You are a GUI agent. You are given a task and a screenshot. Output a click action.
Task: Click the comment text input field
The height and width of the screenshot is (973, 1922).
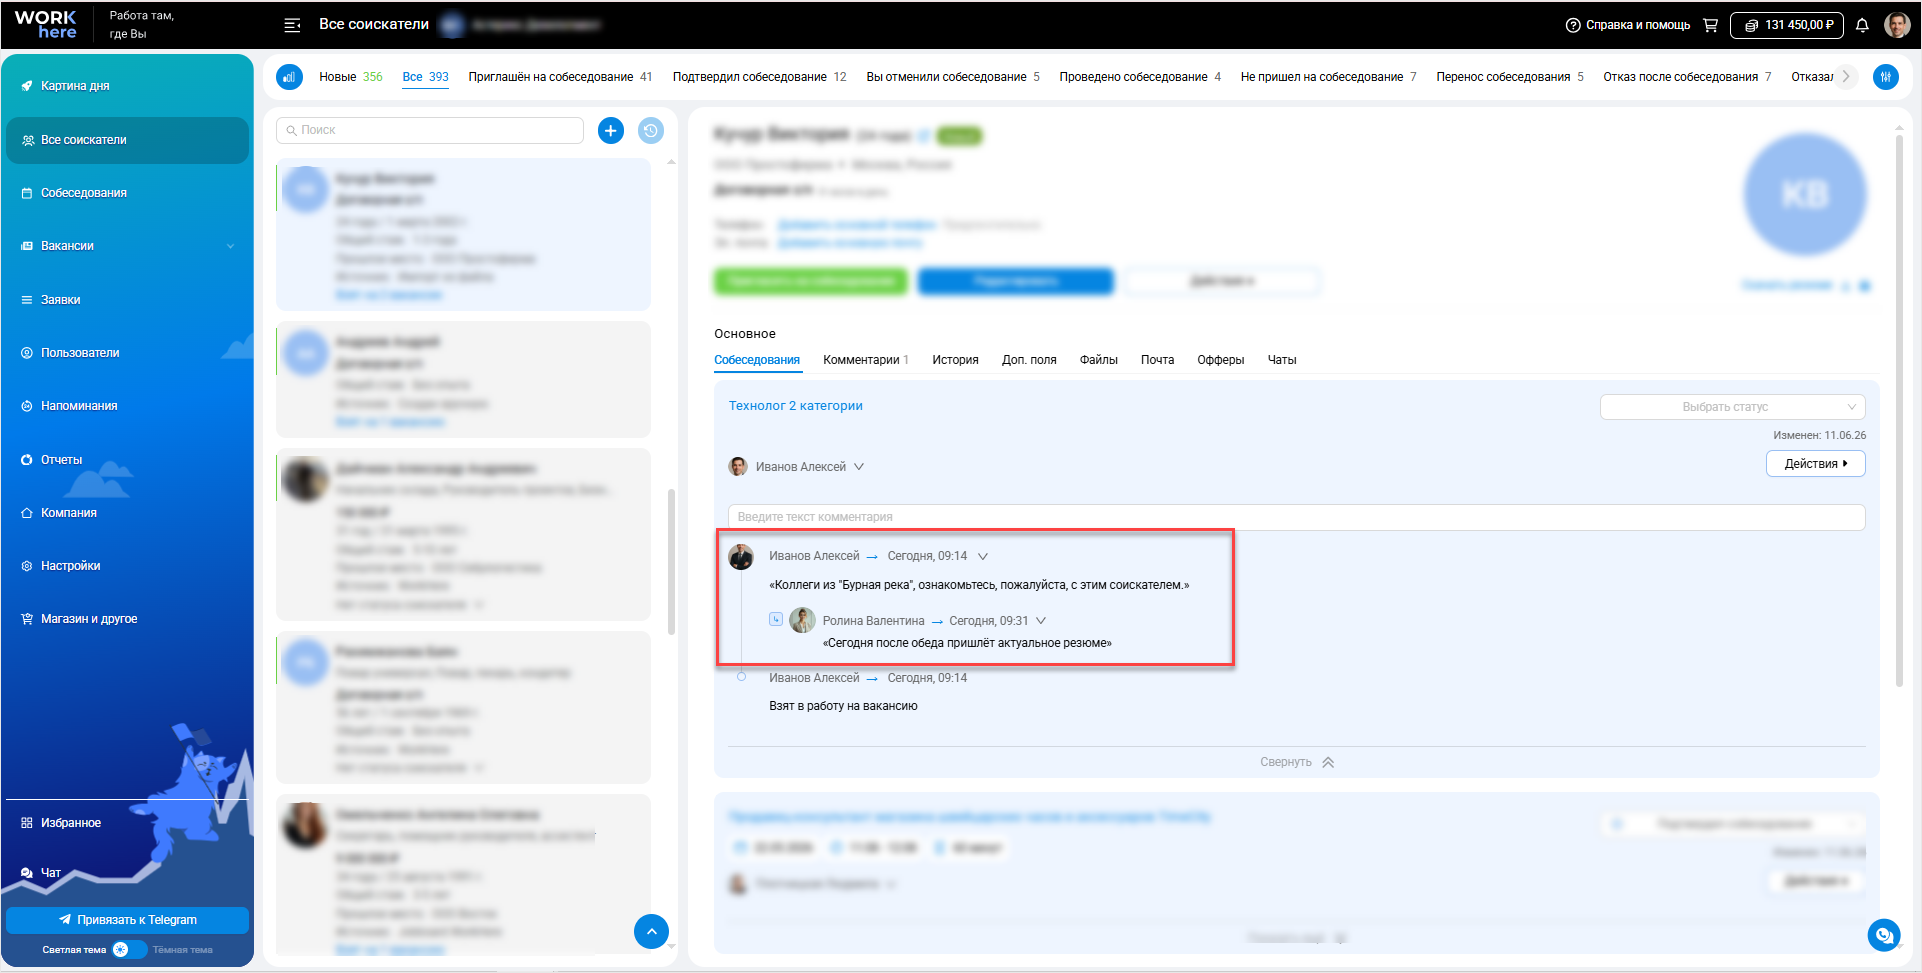coord(1296,517)
